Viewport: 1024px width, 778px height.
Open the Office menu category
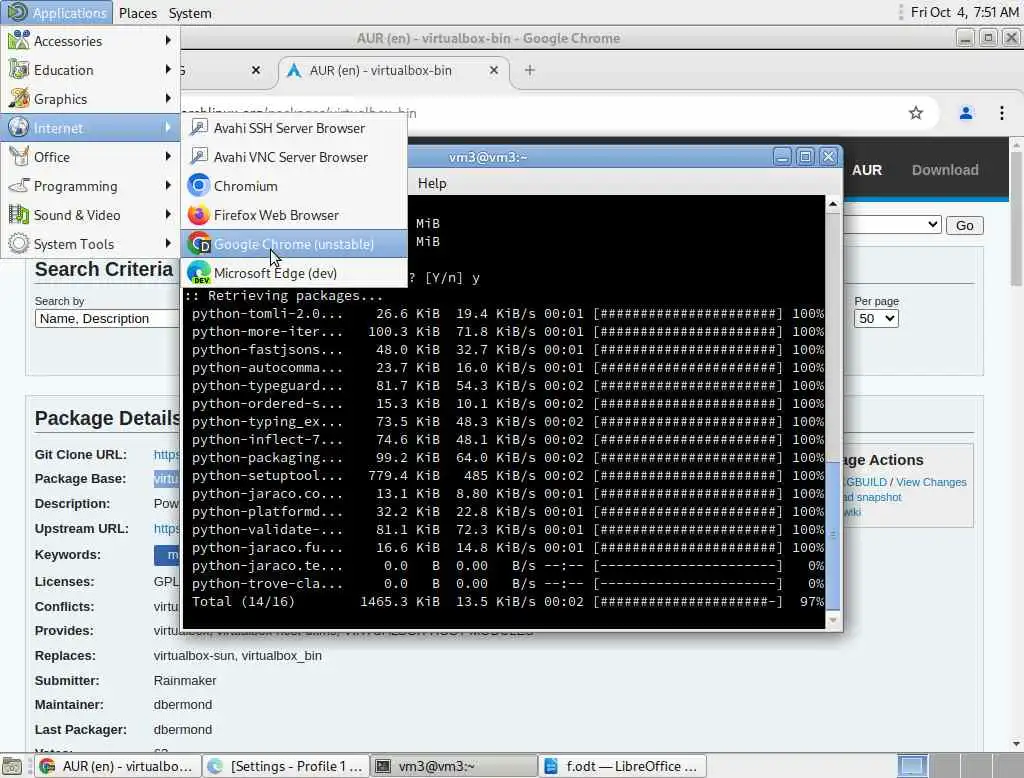coord(90,157)
